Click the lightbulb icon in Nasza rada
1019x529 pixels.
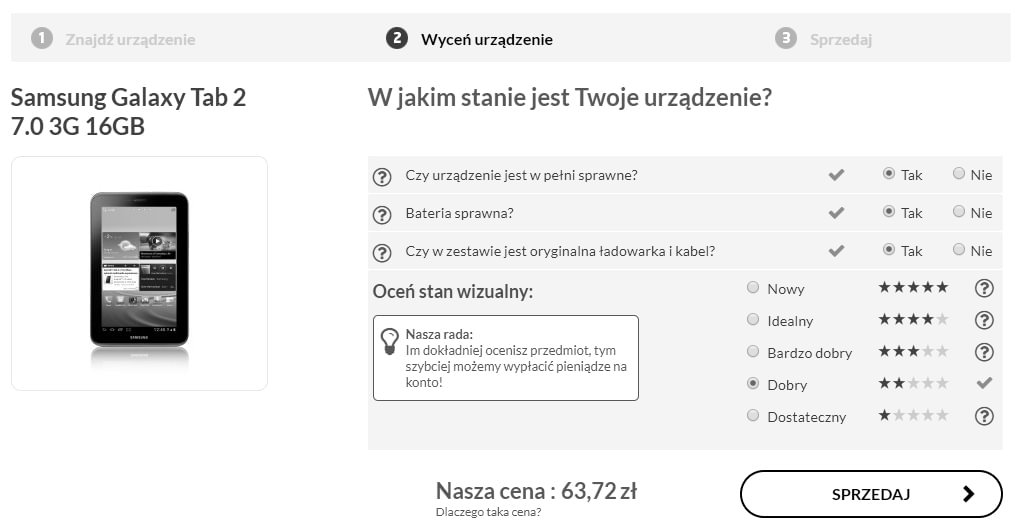click(389, 341)
